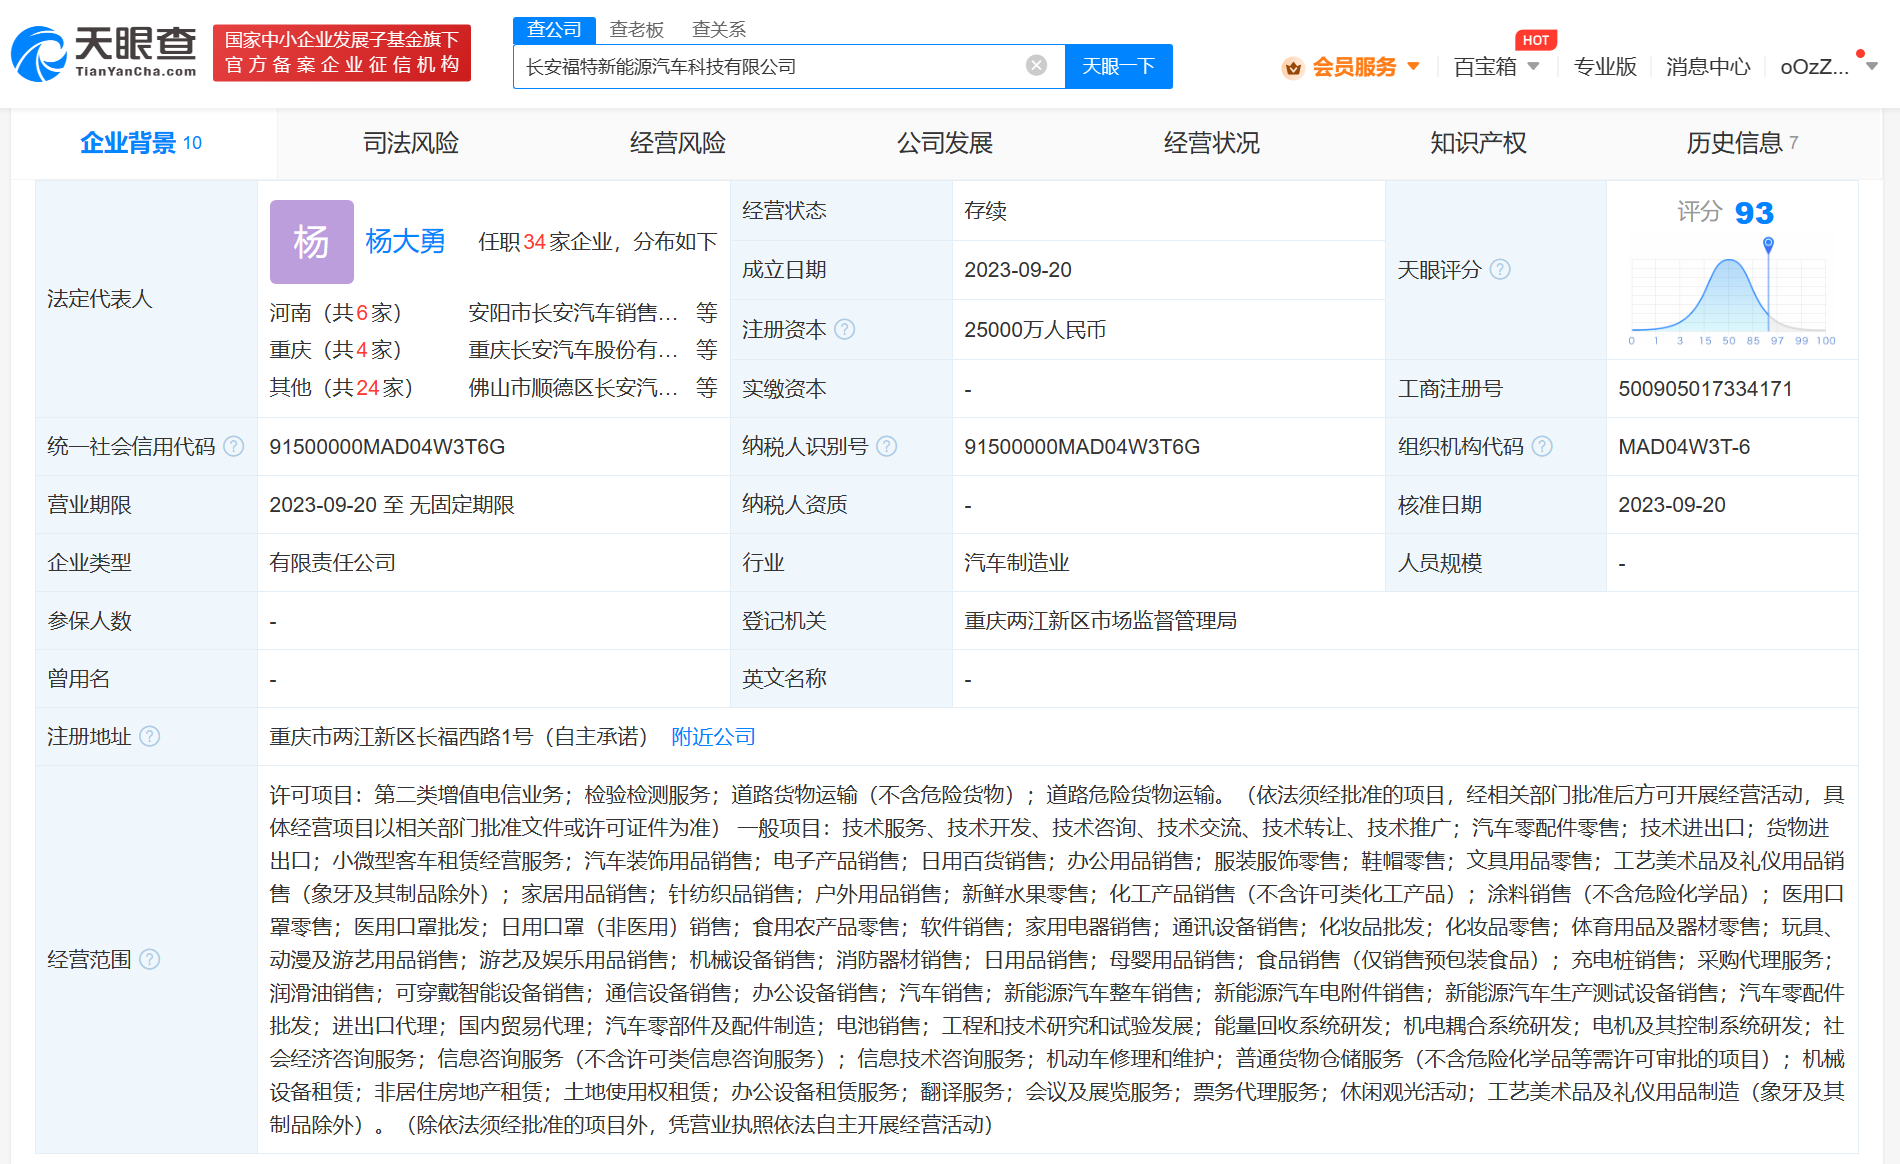Open legal representative 杨大勇 link
The height and width of the screenshot is (1164, 1900).
click(405, 241)
